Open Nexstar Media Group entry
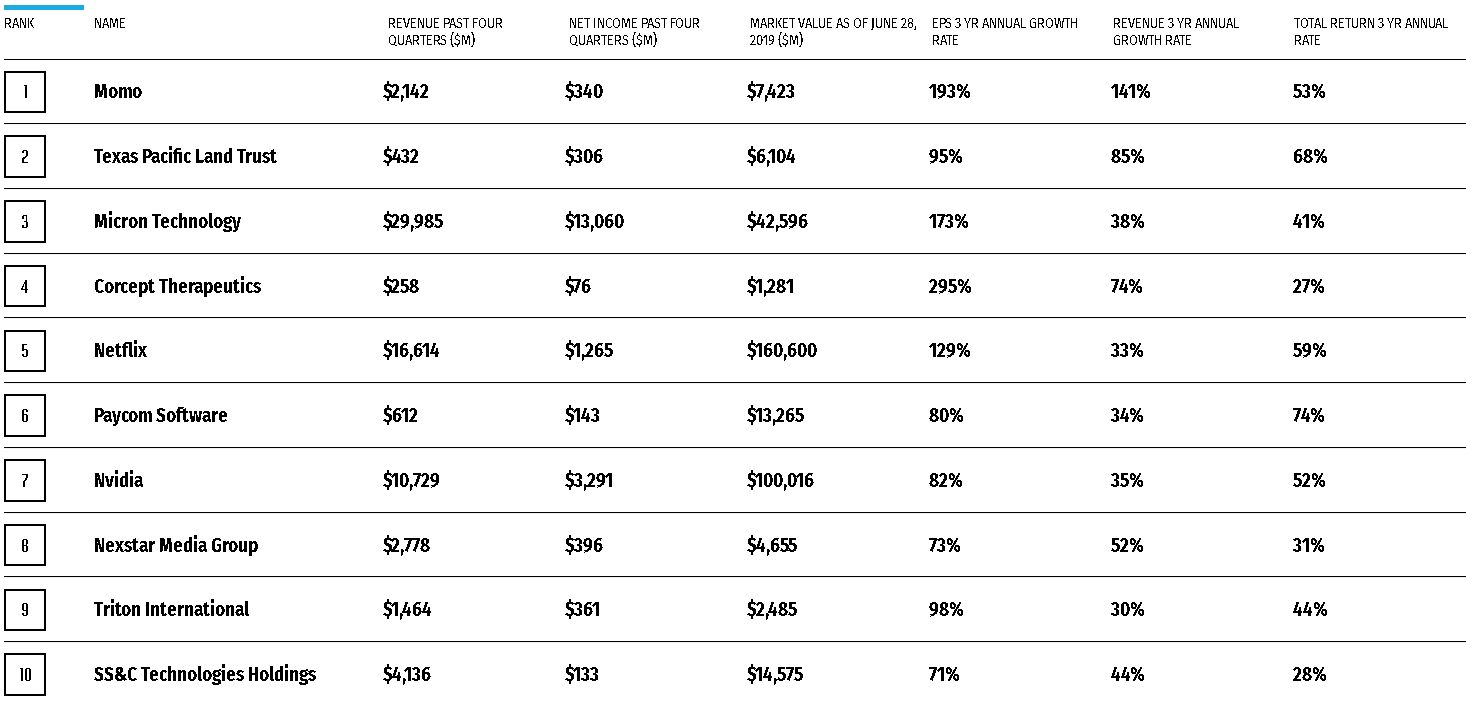The height and width of the screenshot is (703, 1466). [x=176, y=546]
